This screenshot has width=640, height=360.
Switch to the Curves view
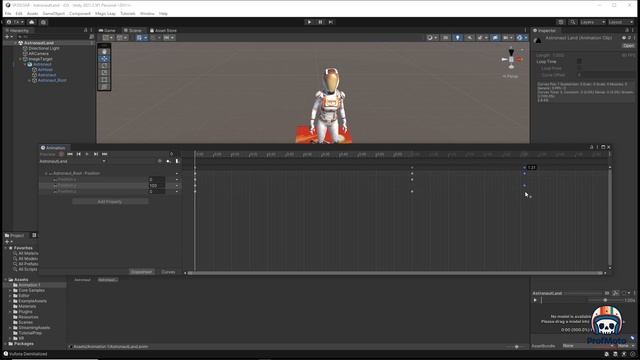click(168, 272)
